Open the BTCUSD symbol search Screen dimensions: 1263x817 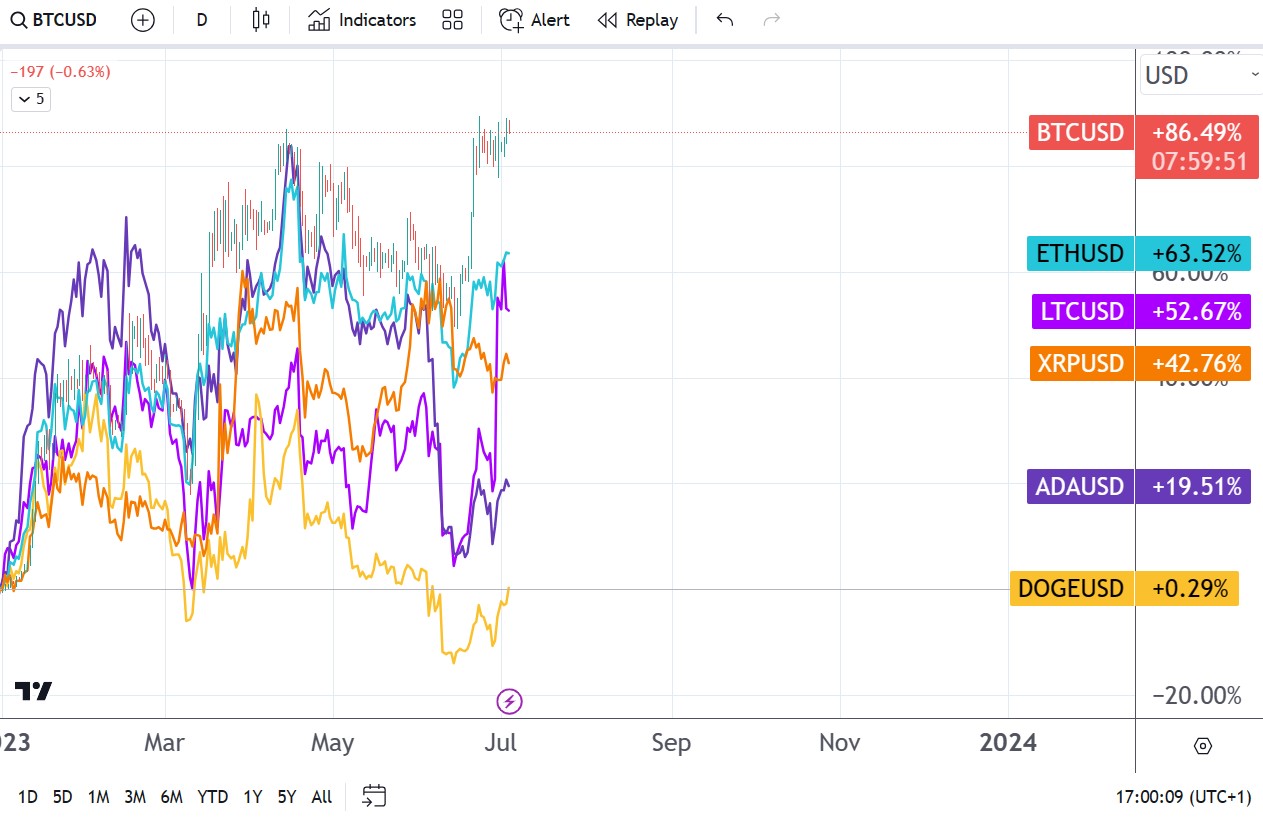pyautogui.click(x=55, y=20)
